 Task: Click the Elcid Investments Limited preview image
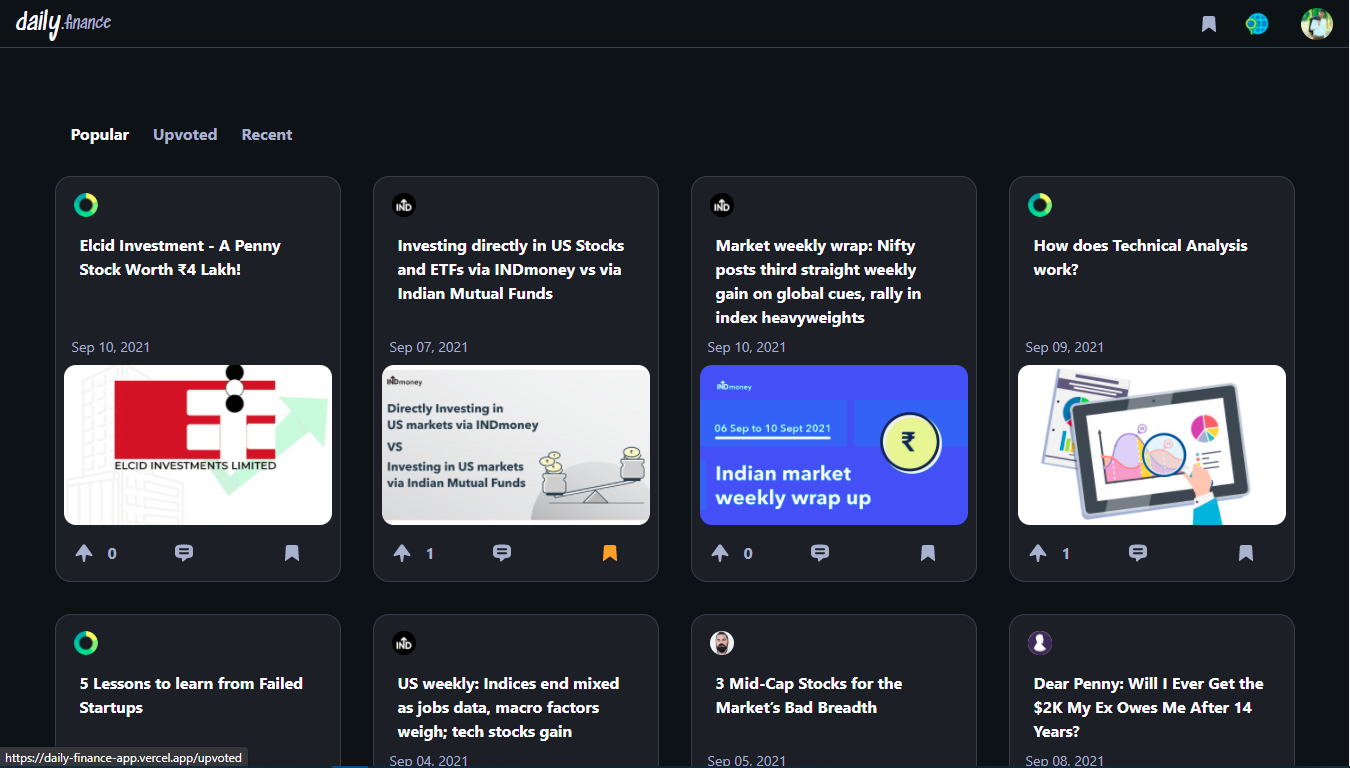(x=197, y=444)
